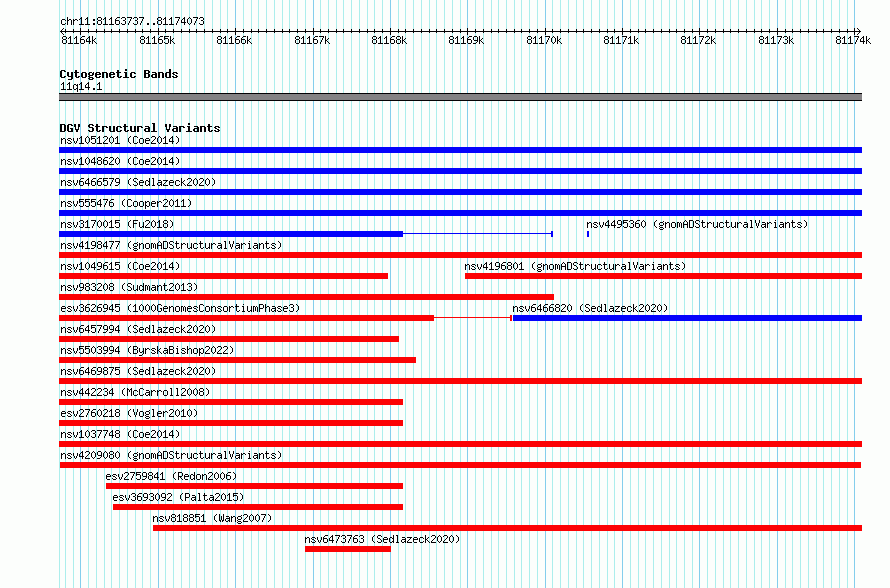Click the blue bar under nsv1048620

point(460,171)
